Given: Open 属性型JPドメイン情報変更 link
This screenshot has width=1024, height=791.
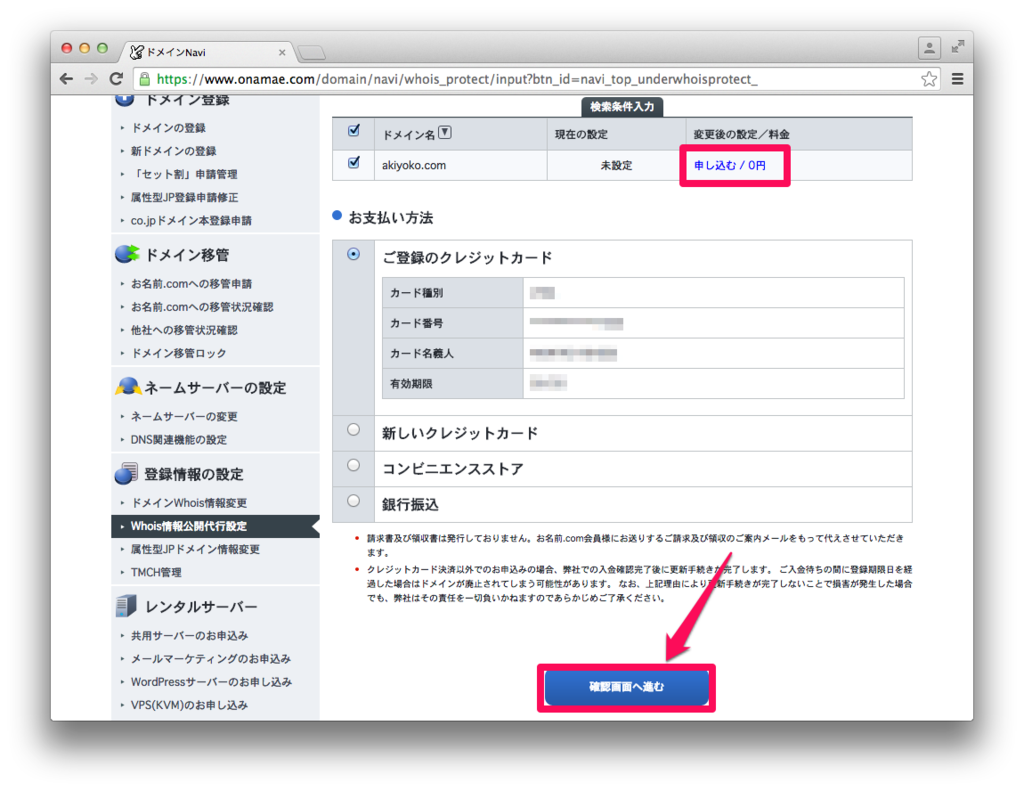Looking at the screenshot, I should [x=195, y=549].
